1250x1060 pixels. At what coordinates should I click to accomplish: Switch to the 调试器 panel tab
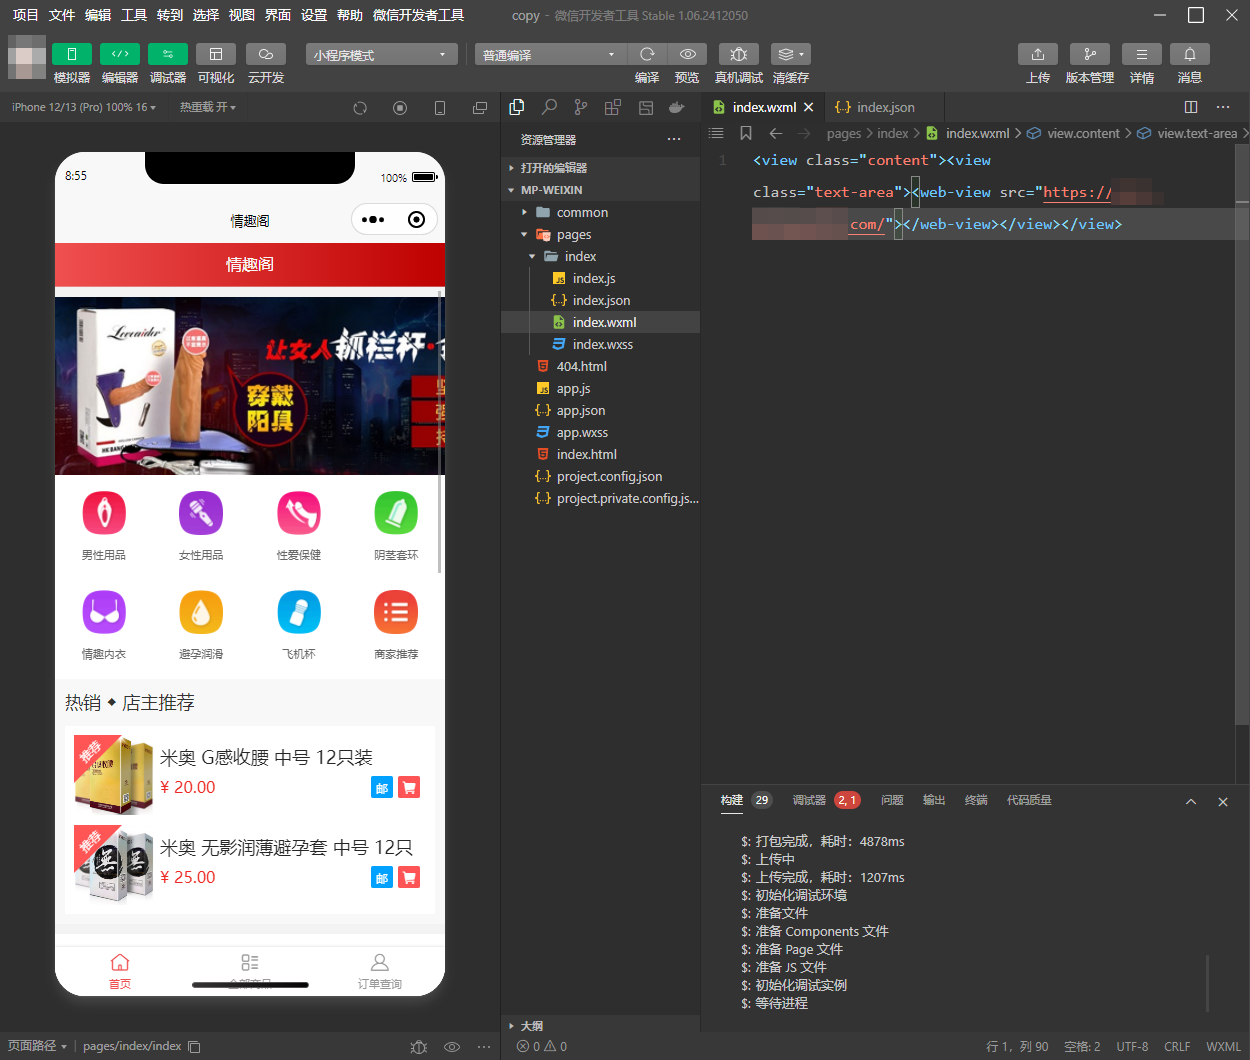click(809, 800)
